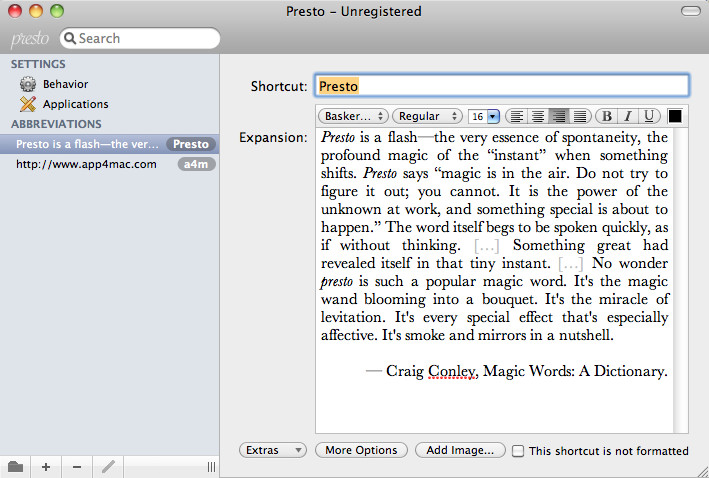Viewport: 709px width, 478px height.
Task: Click the center text alignment icon
Action: click(x=537, y=116)
